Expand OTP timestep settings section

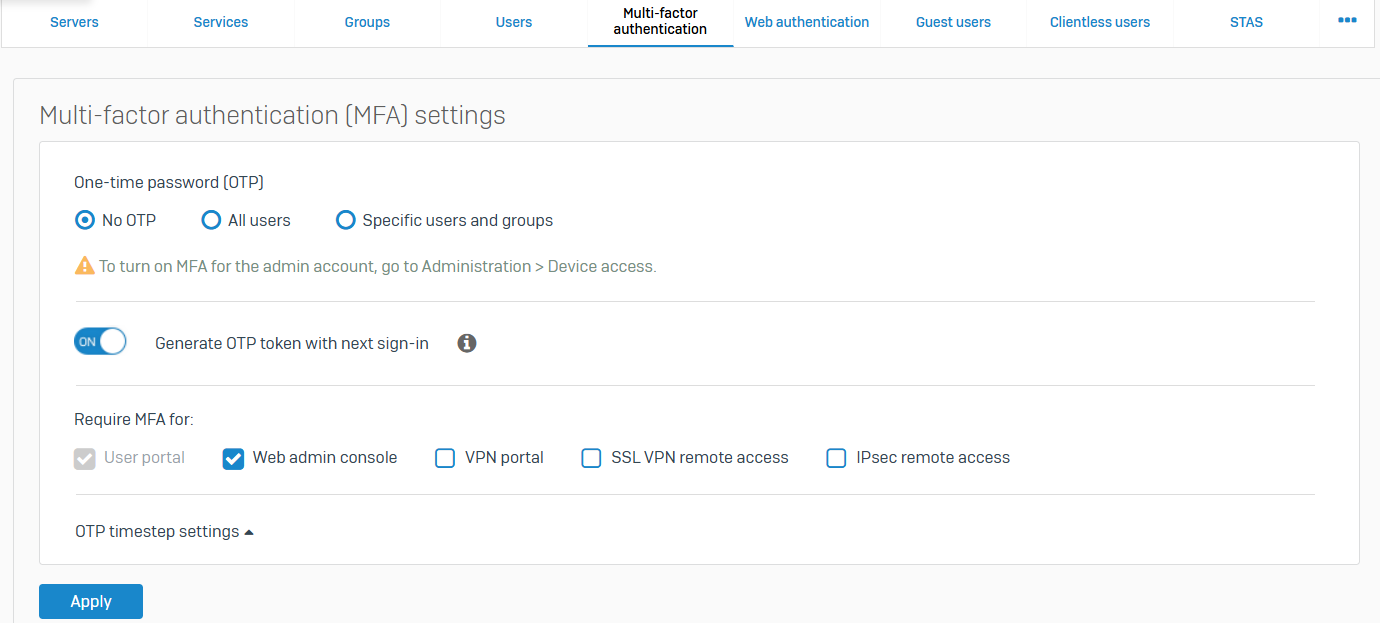point(164,532)
